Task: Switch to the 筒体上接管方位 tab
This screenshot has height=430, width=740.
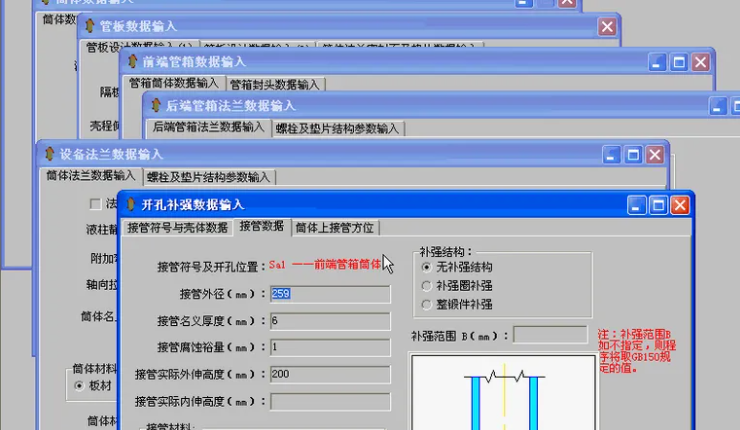Action: pyautogui.click(x=335, y=228)
